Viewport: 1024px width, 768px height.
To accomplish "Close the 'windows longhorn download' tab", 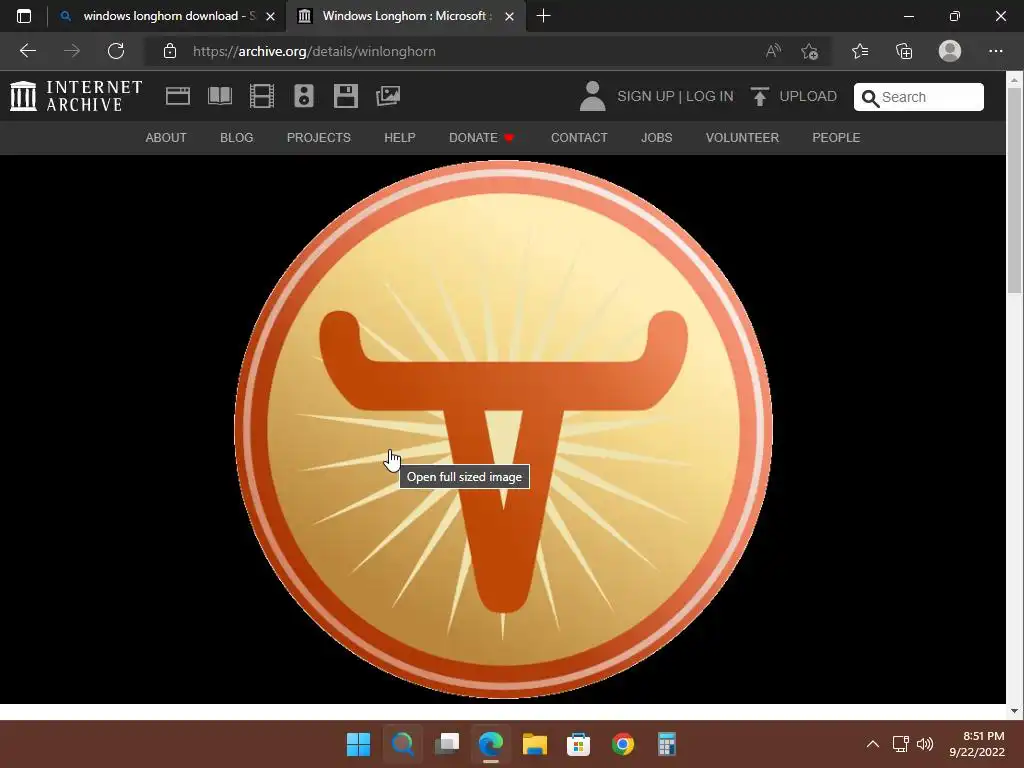I will pos(270,16).
